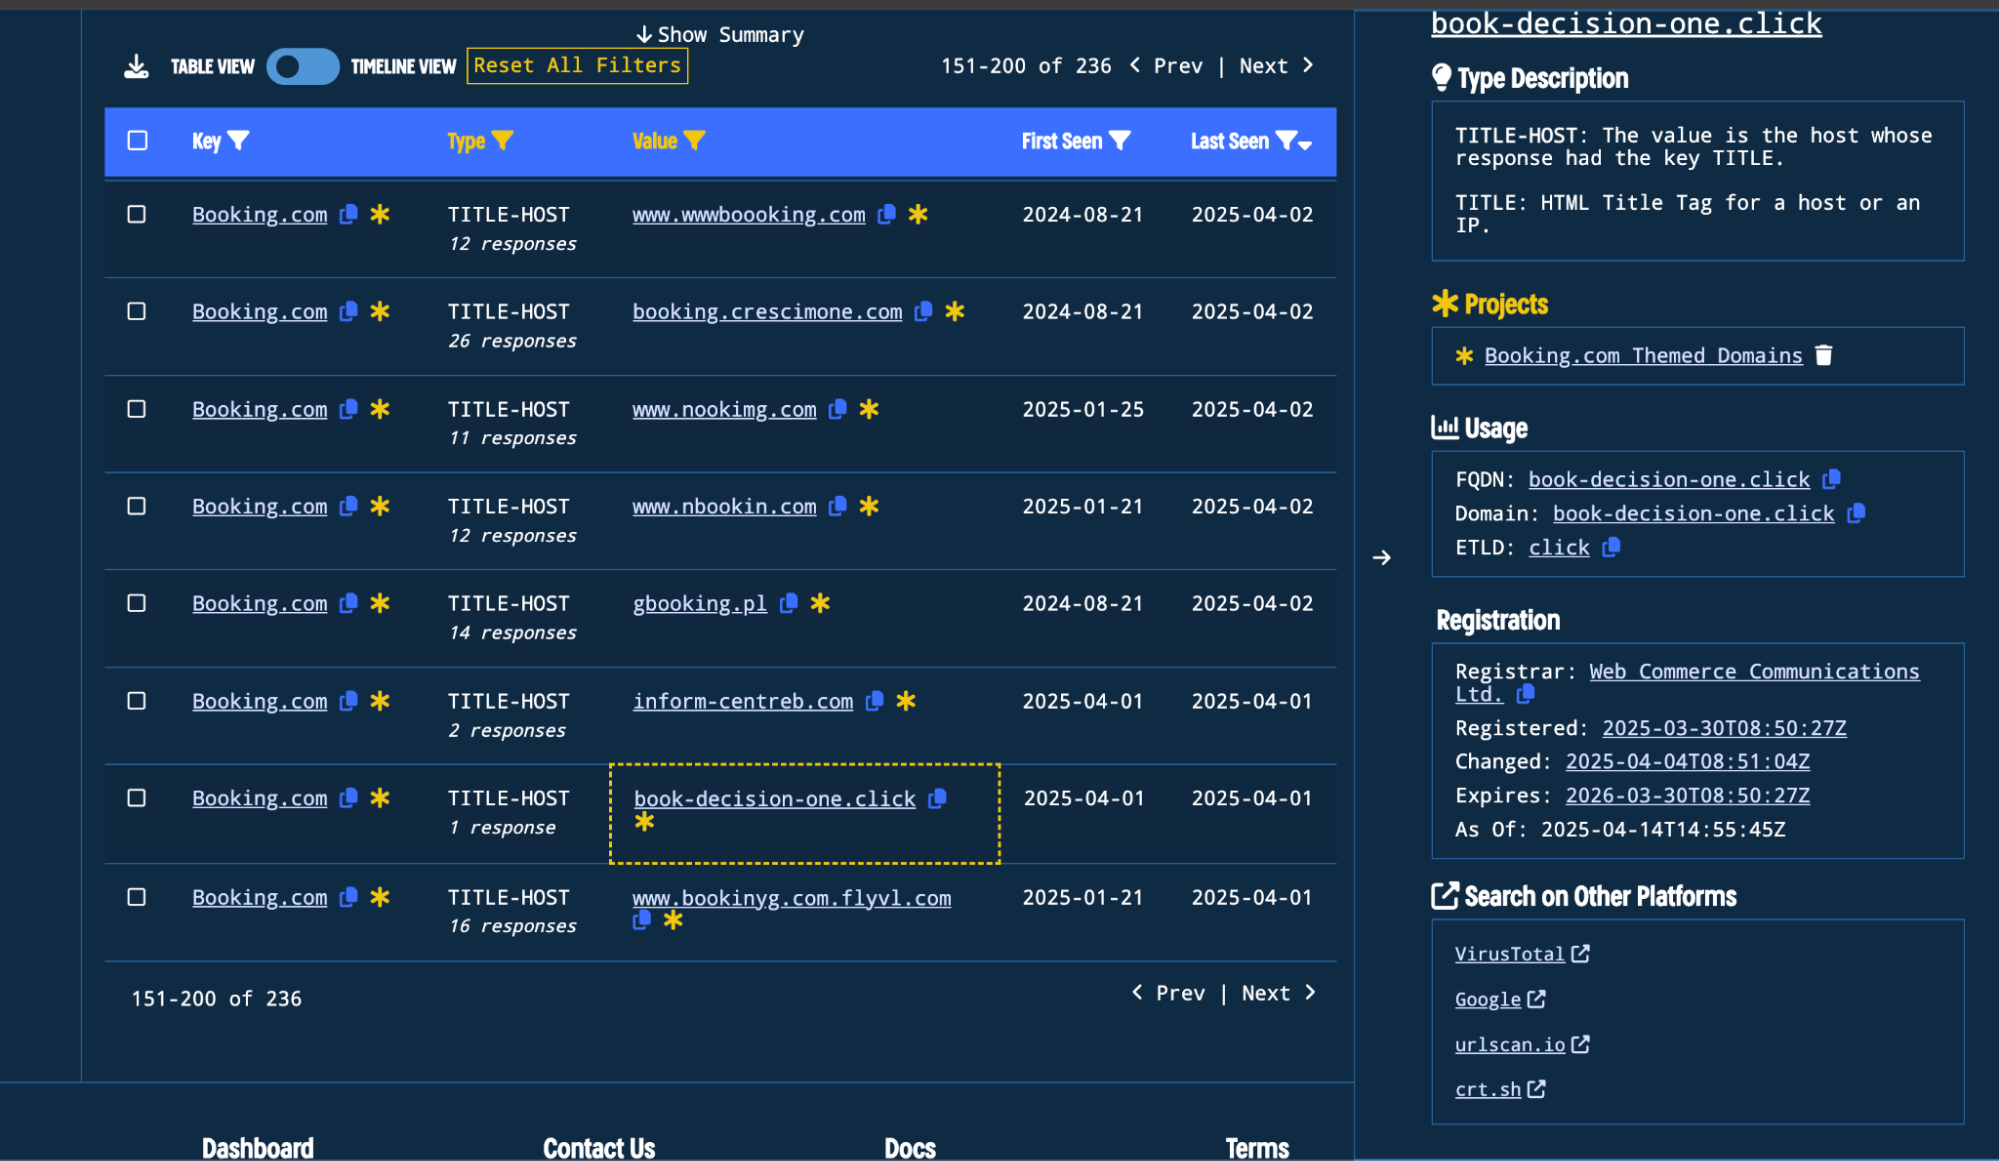
Task: Open the Docs page
Action: (x=909, y=1147)
